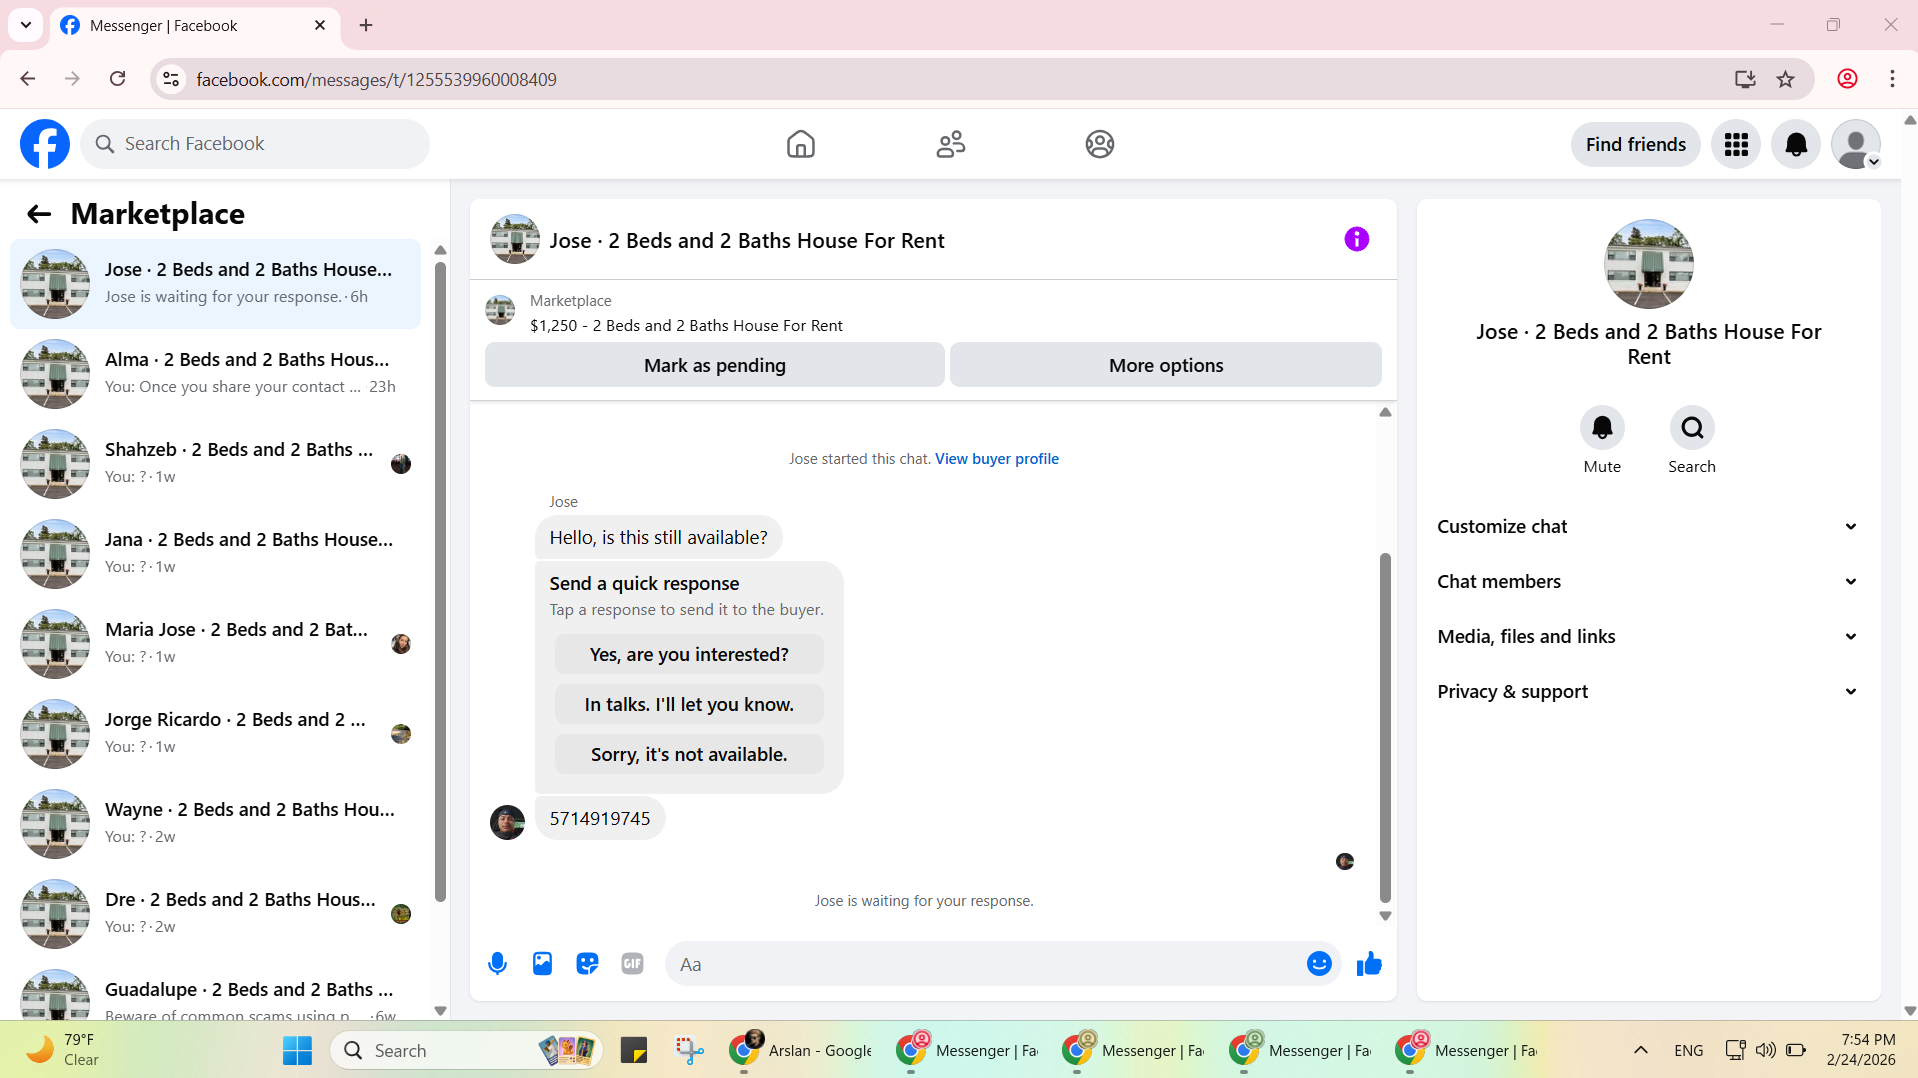
Task: Send a thumbs-up like
Action: 1369,964
